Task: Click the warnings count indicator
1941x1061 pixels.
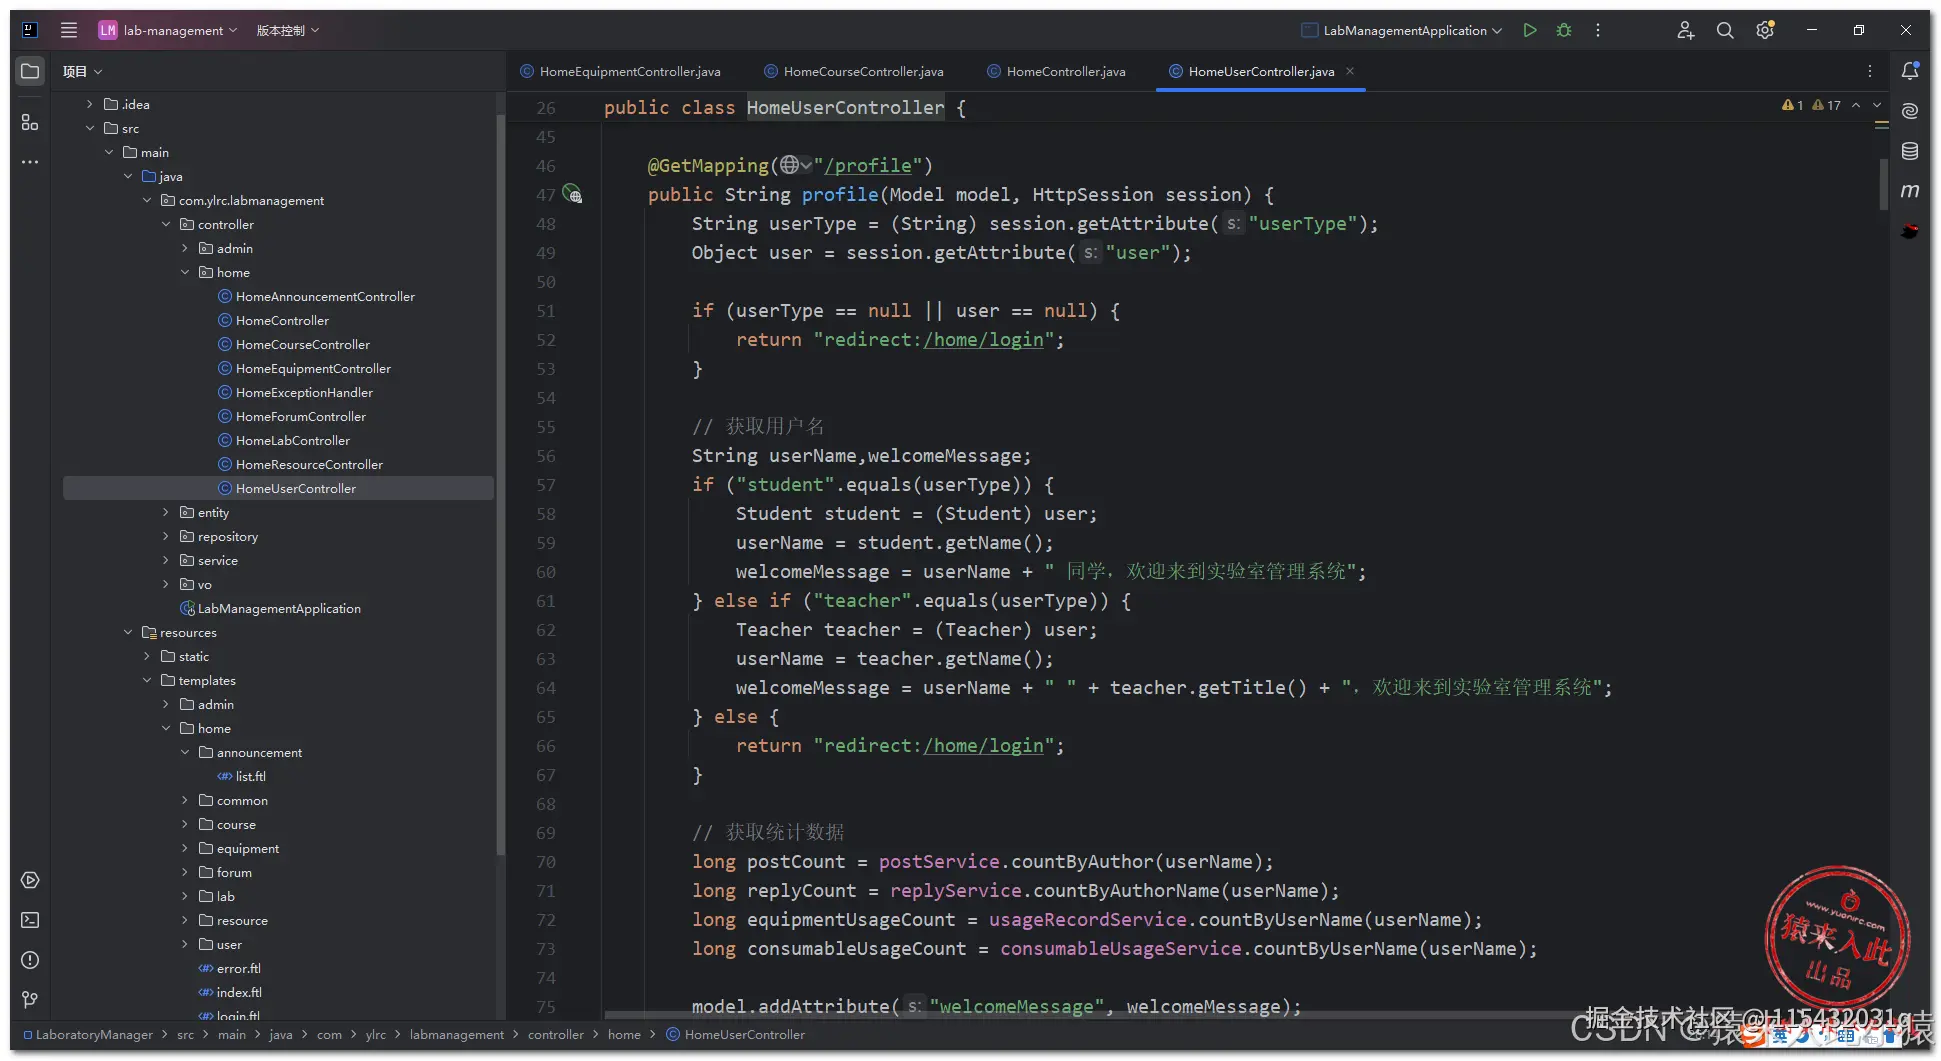Action: 1811,105
